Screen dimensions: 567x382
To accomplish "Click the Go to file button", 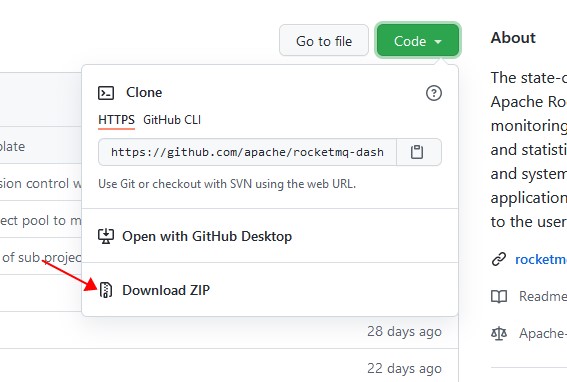I will (324, 41).
